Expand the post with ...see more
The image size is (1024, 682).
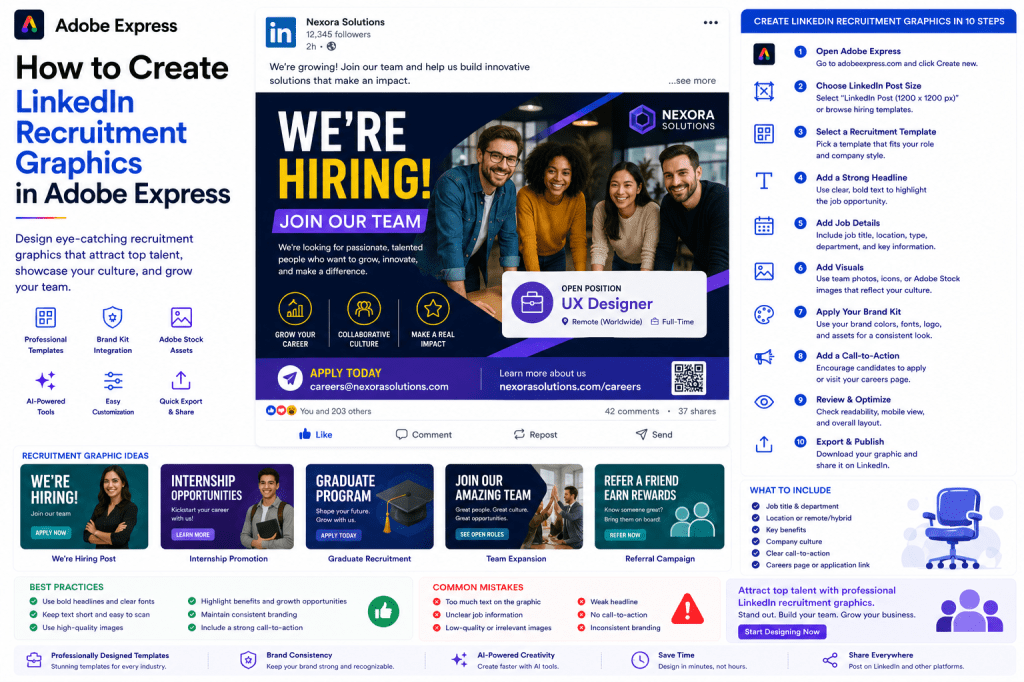[692, 81]
